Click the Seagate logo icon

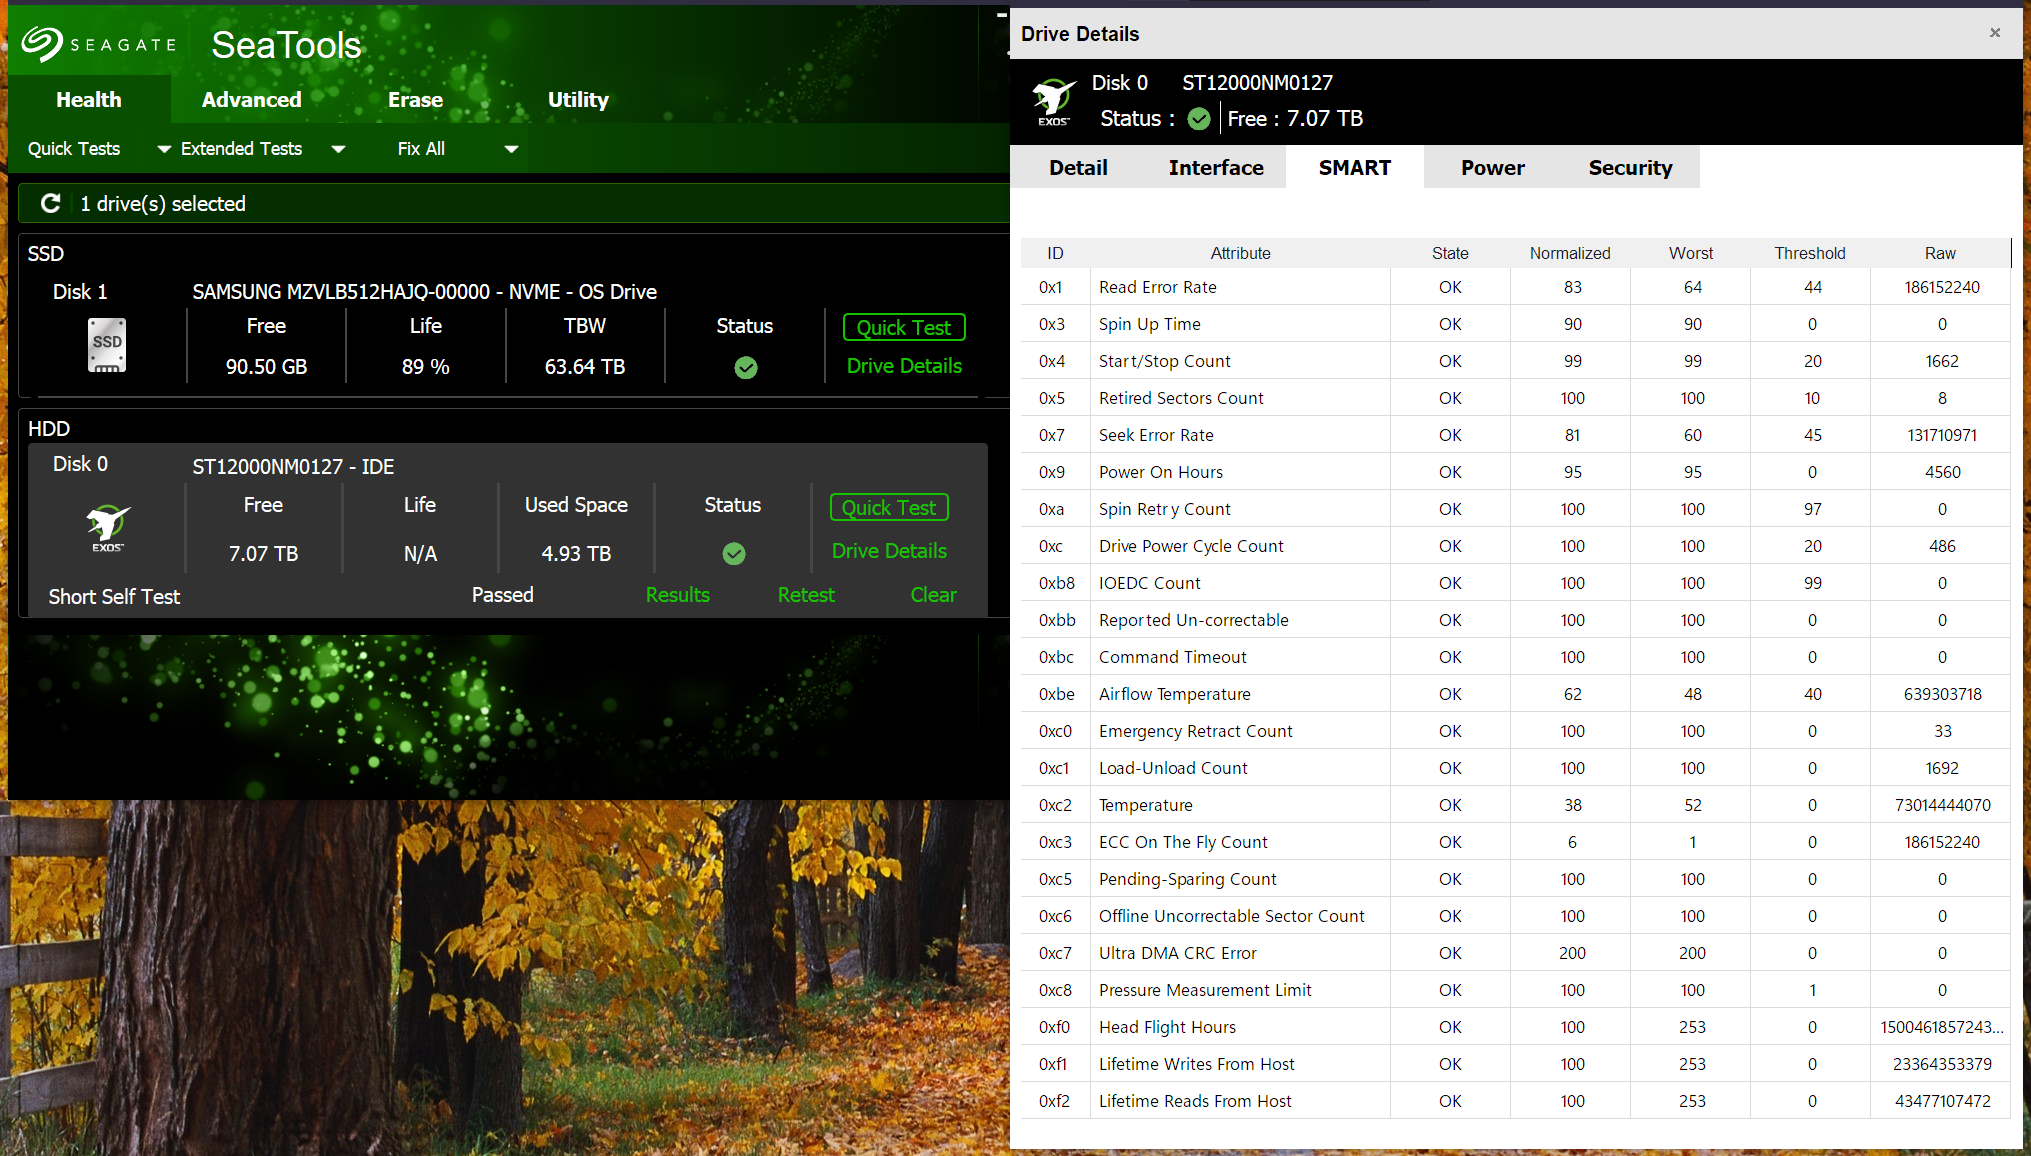pyautogui.click(x=42, y=44)
